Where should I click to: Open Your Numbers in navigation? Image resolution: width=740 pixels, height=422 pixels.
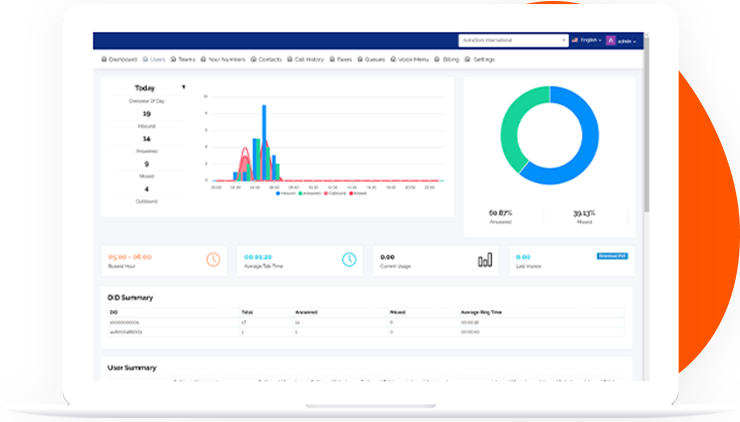point(223,59)
